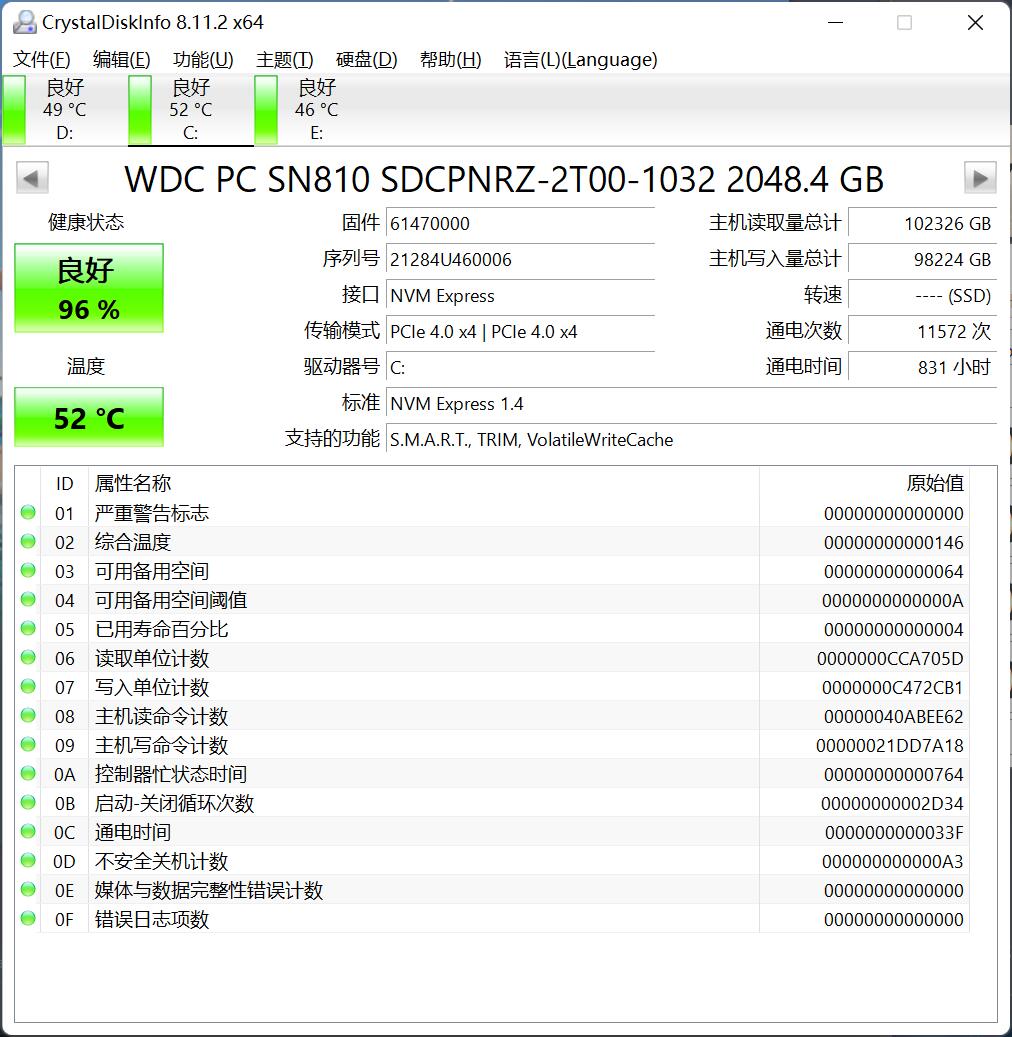The width and height of the screenshot is (1012, 1037).
Task: Click raw value 0000000CCA705D
Action: tap(890, 659)
